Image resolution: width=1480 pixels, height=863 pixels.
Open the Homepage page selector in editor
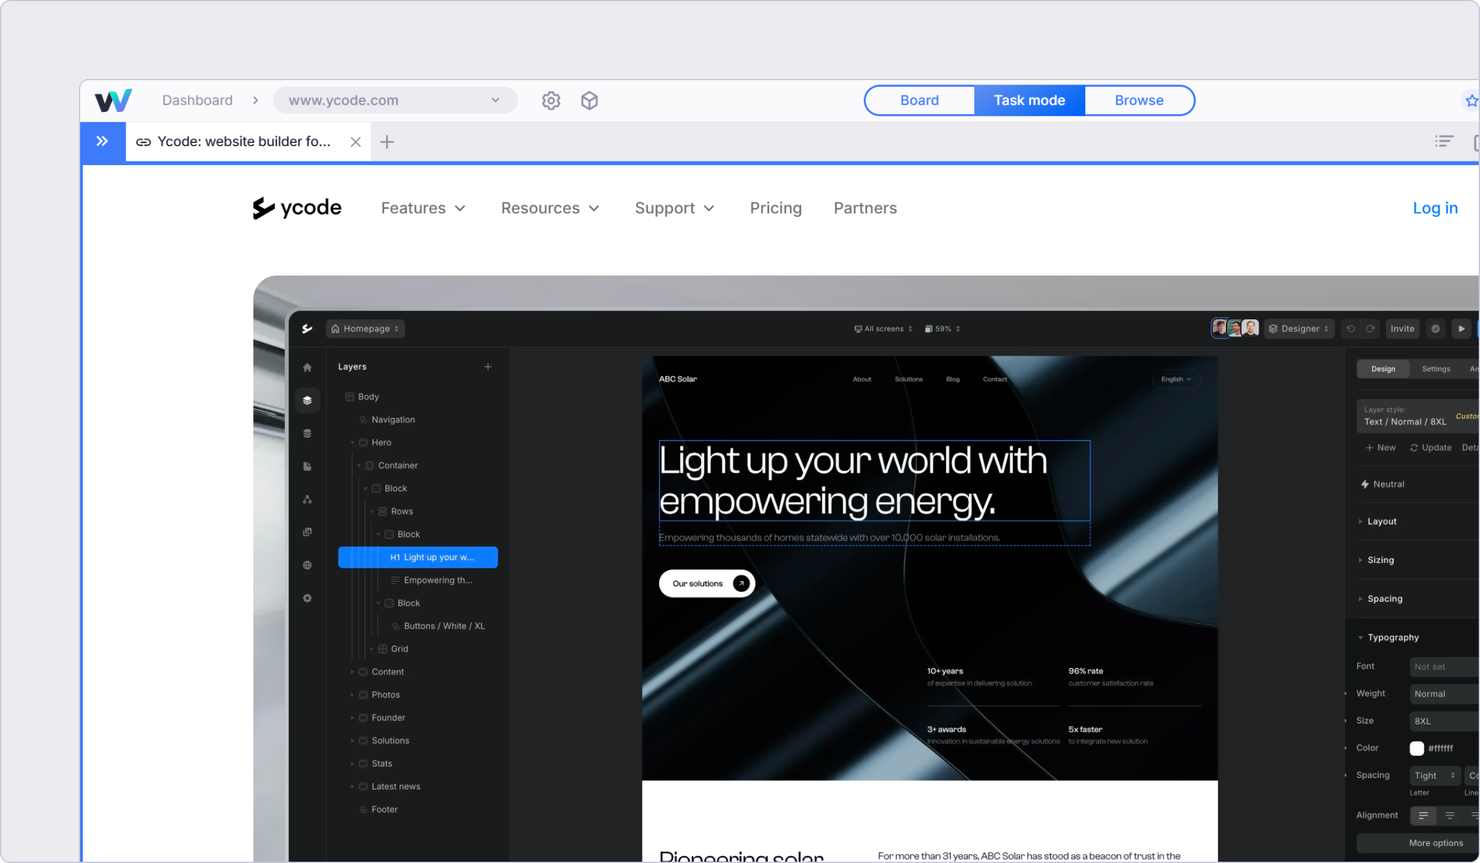point(365,328)
